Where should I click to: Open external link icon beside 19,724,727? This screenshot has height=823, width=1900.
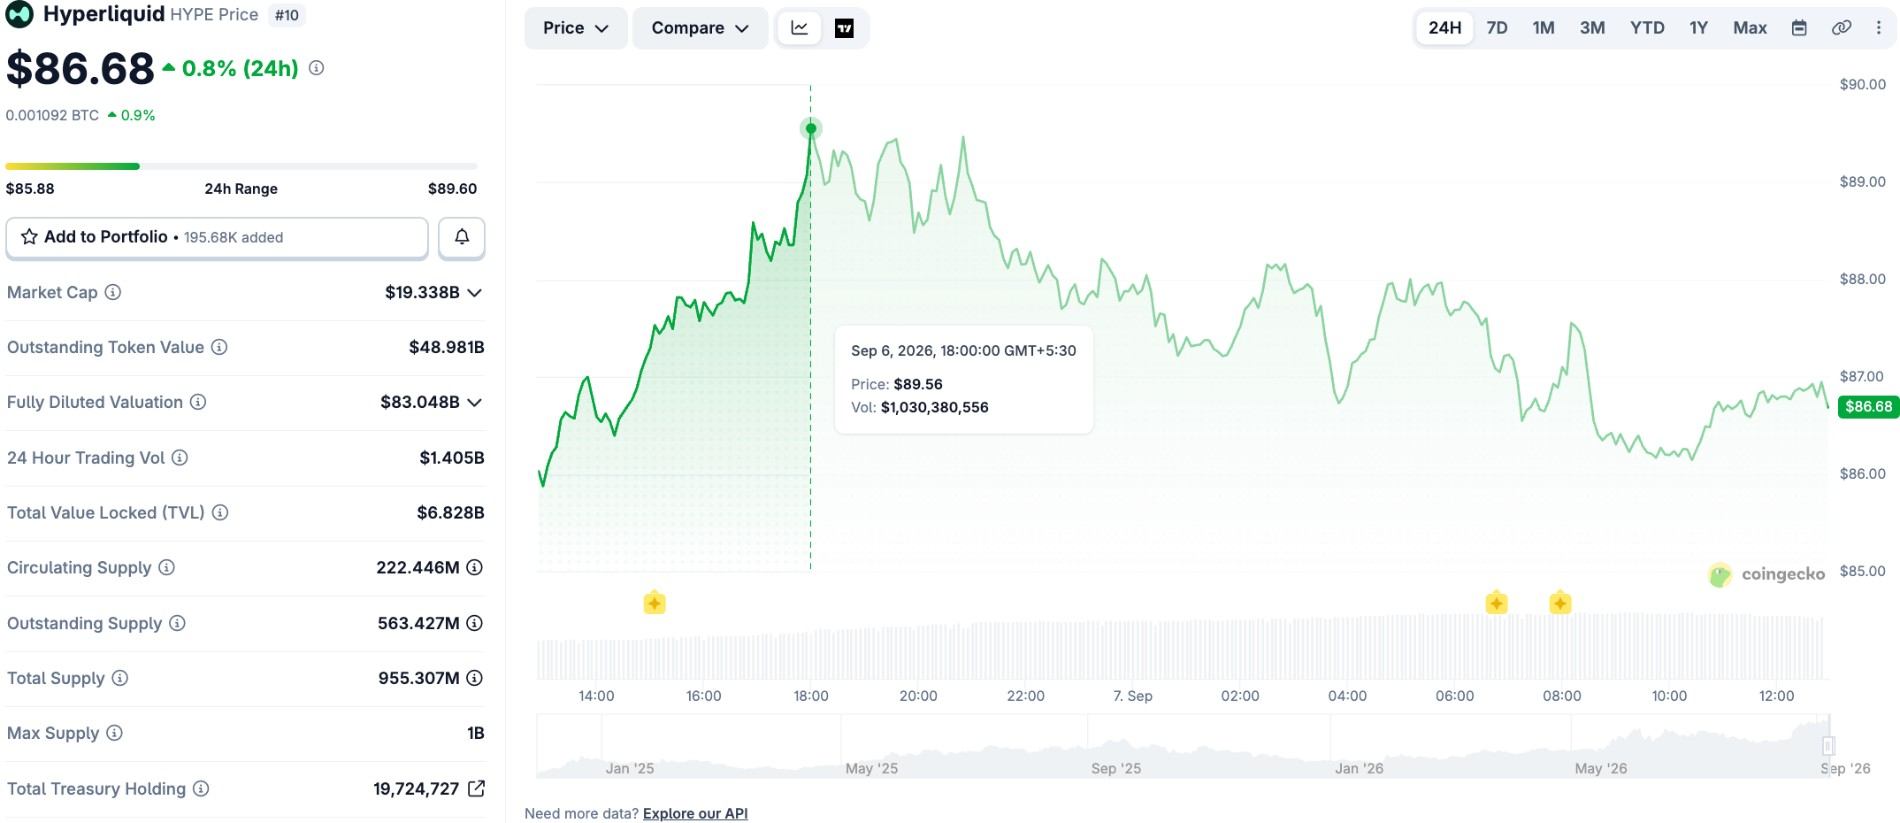[476, 788]
